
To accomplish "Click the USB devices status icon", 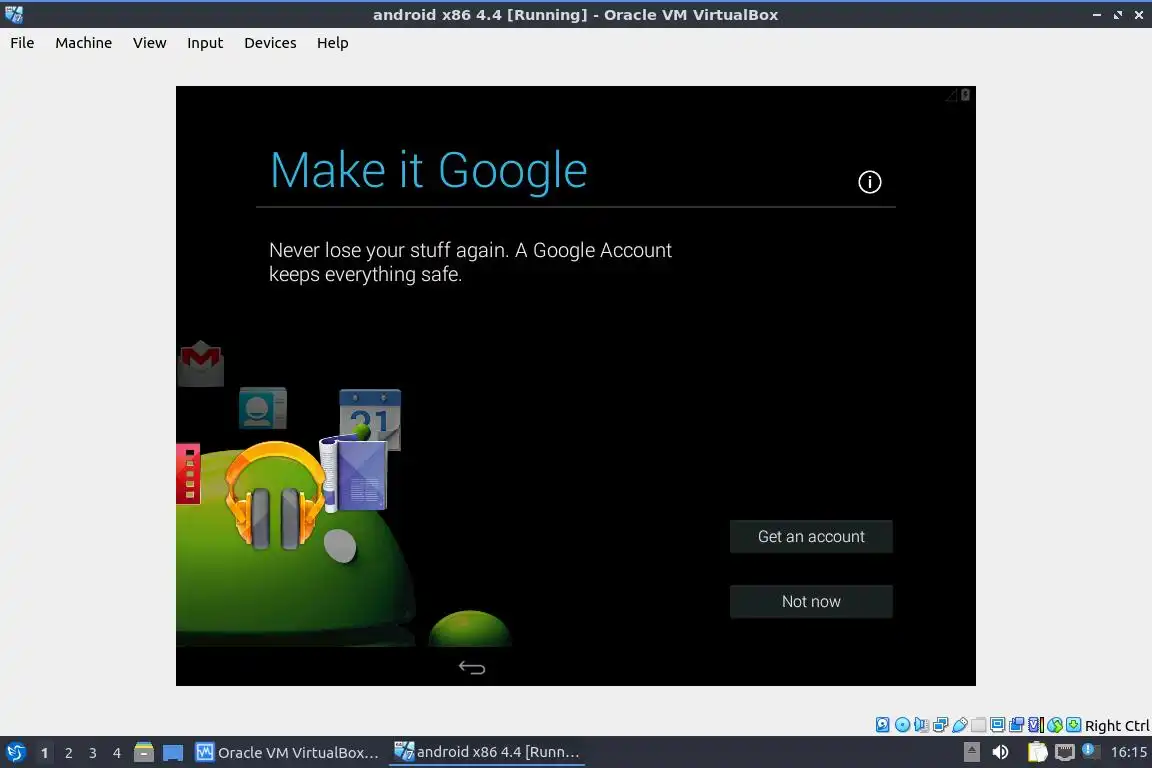I will [x=960, y=725].
